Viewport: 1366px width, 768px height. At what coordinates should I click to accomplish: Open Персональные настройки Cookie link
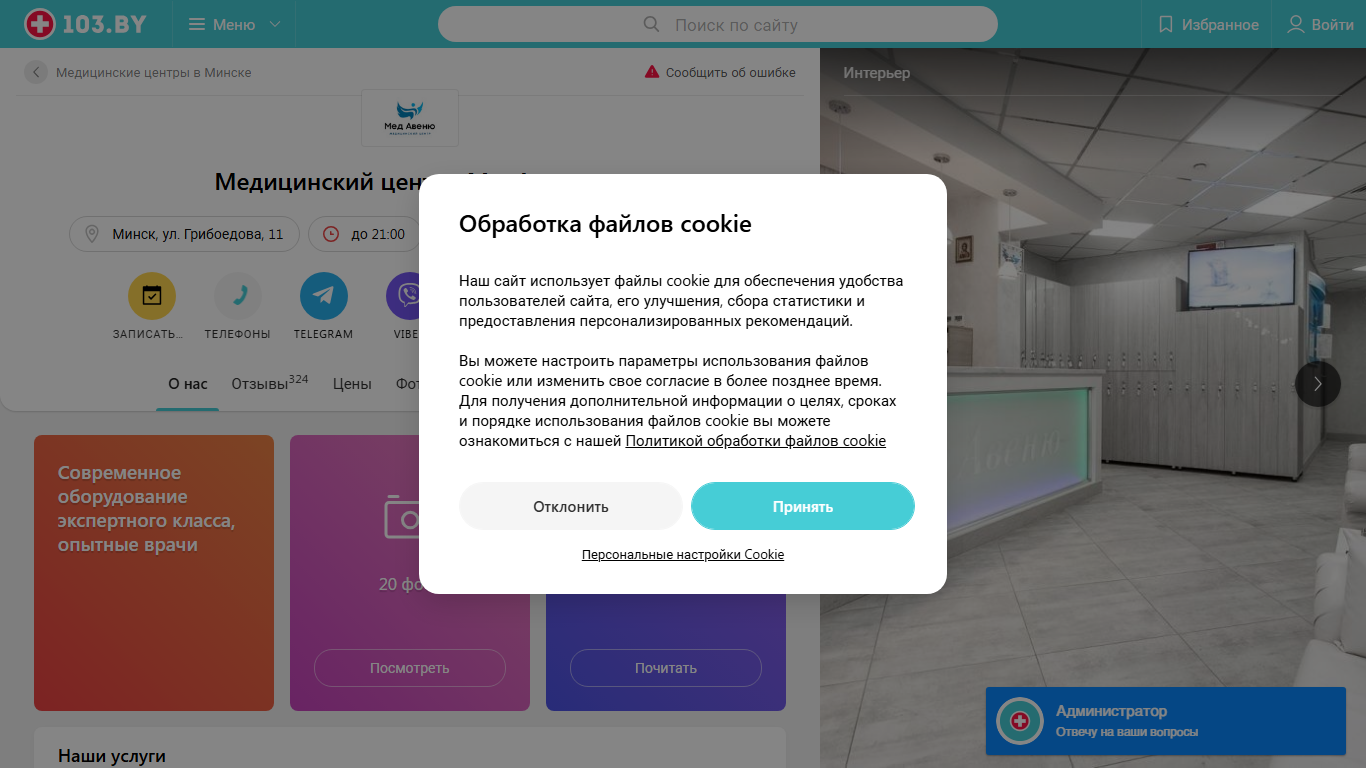coord(683,554)
